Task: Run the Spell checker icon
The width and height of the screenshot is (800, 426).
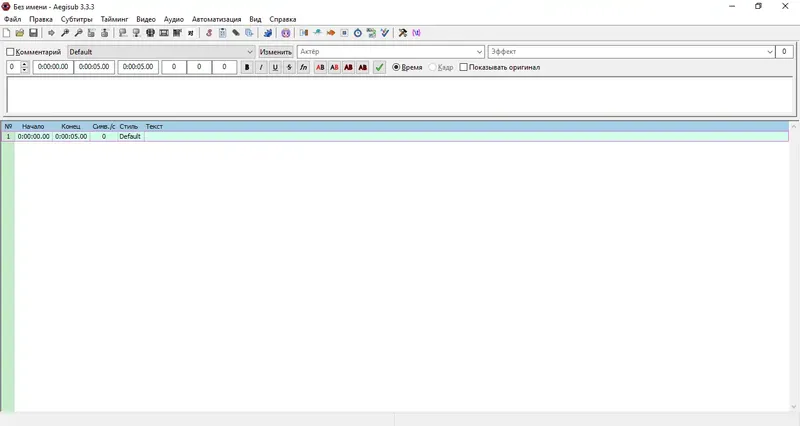Action: coord(385,33)
